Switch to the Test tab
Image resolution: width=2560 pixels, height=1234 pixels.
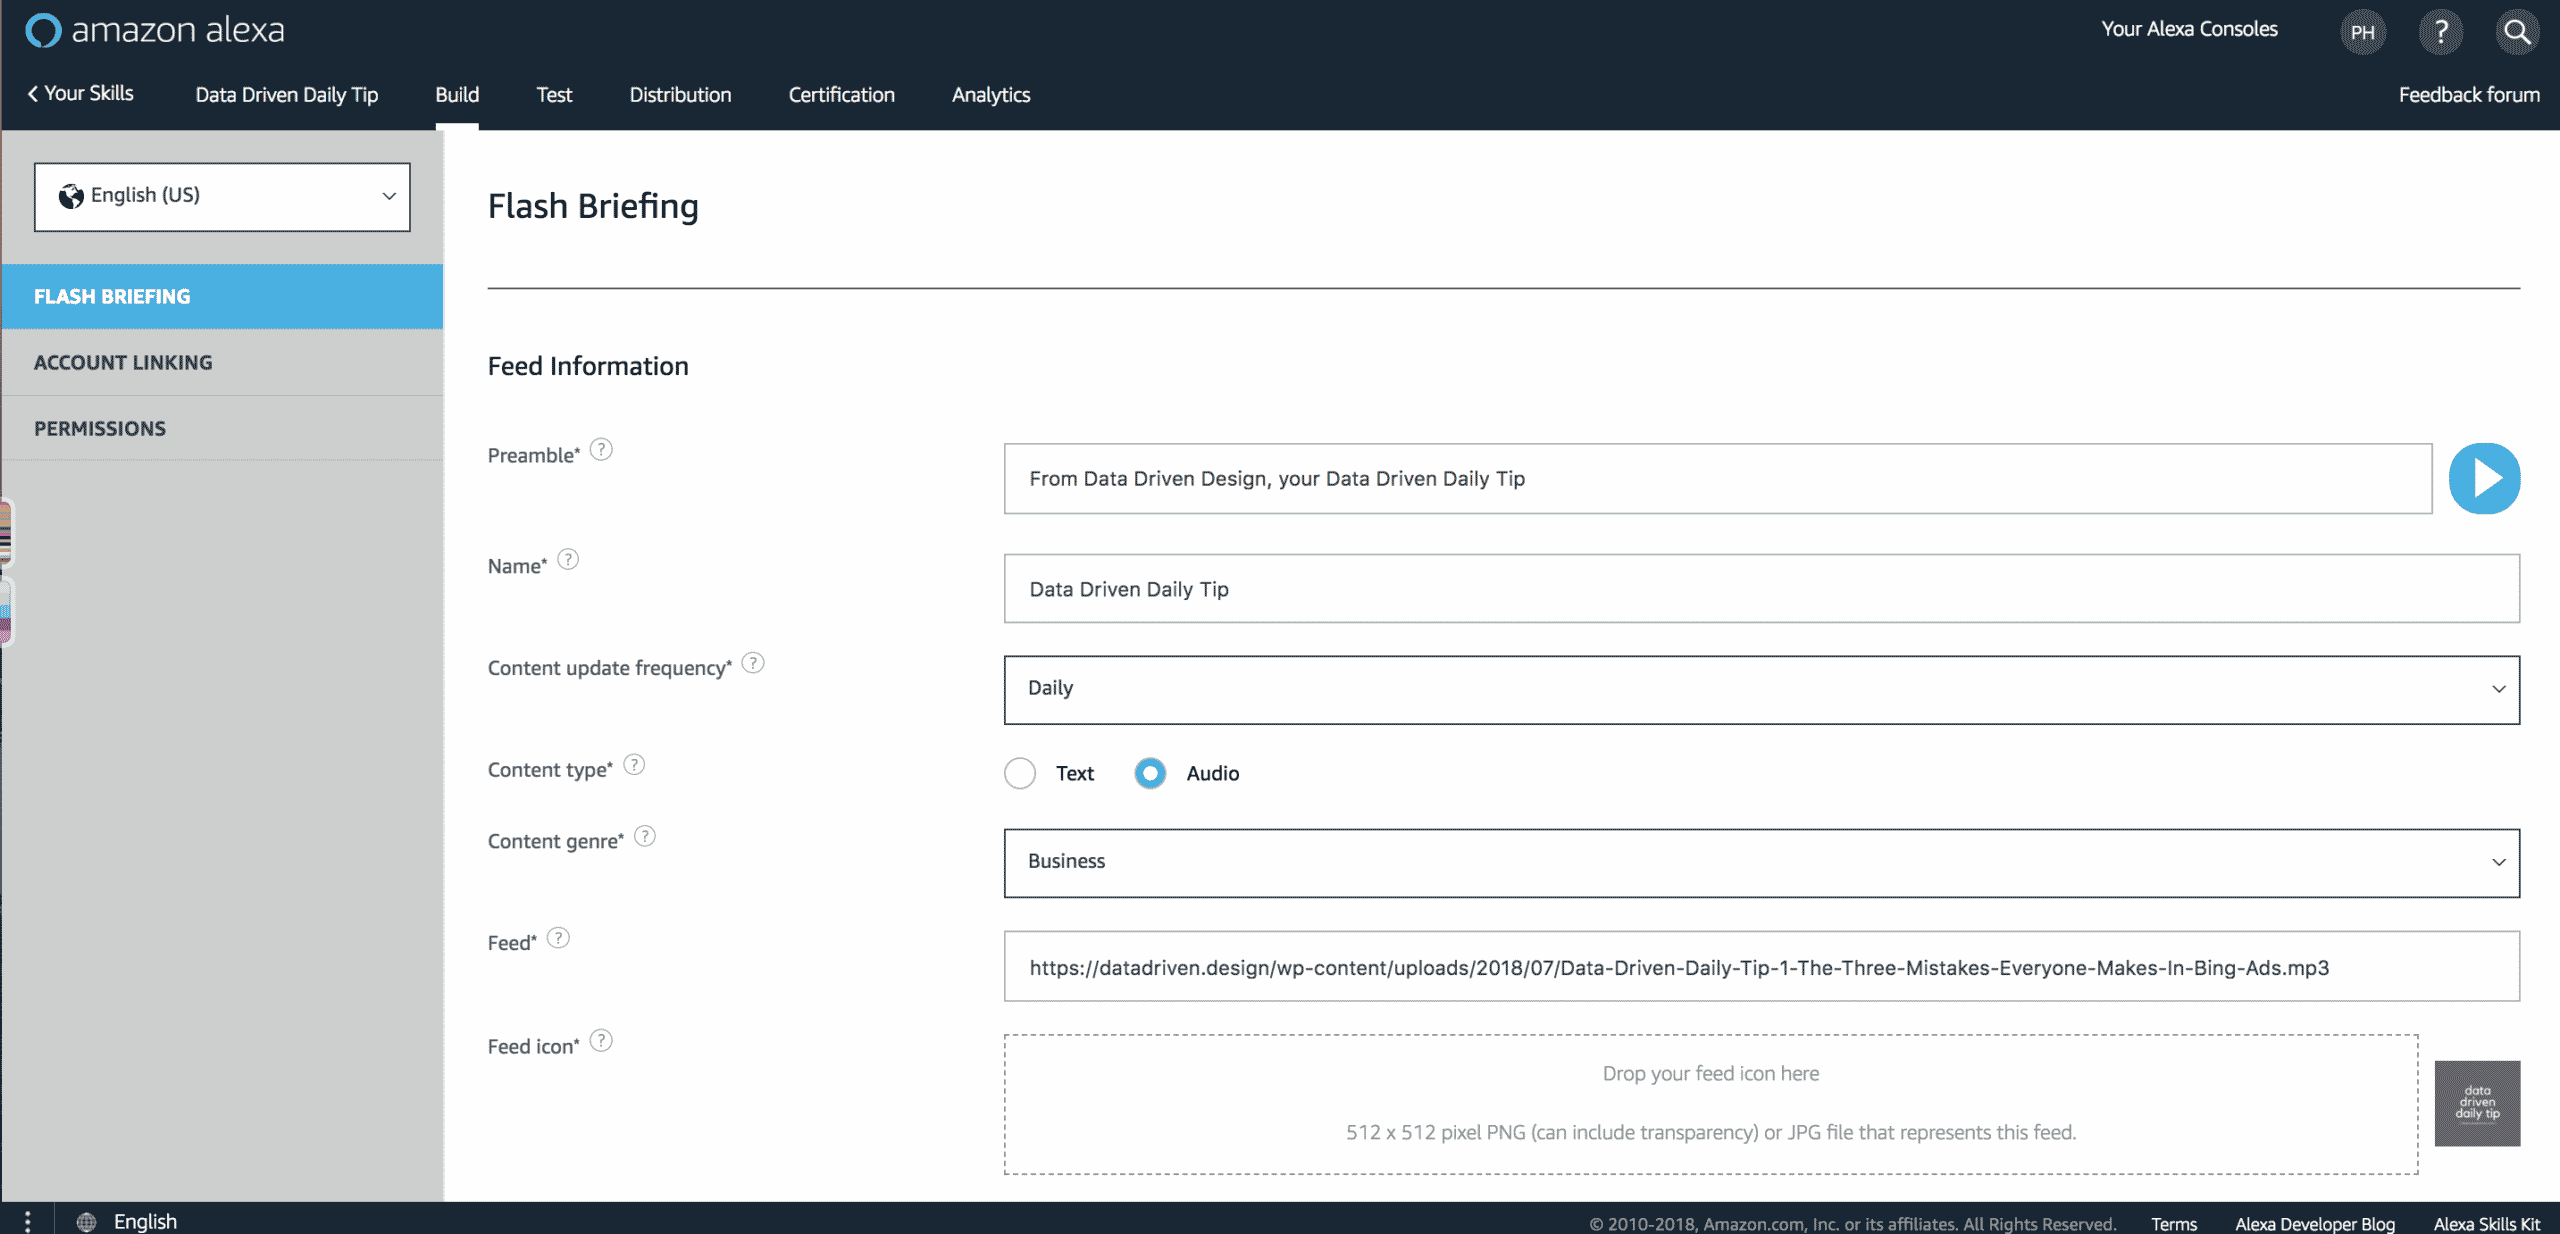point(554,95)
